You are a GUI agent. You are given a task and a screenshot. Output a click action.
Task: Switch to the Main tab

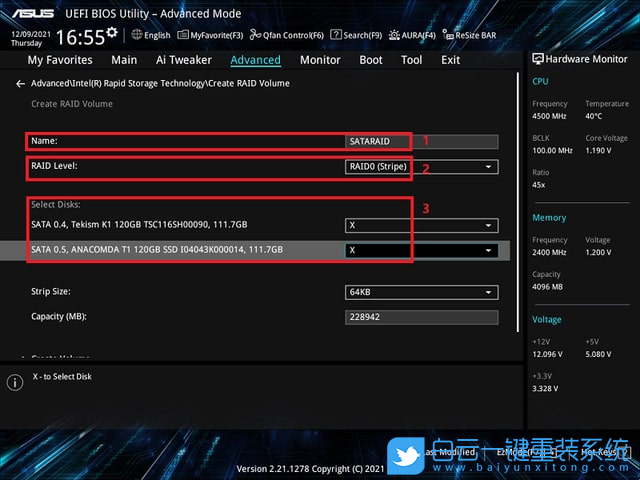(x=124, y=60)
